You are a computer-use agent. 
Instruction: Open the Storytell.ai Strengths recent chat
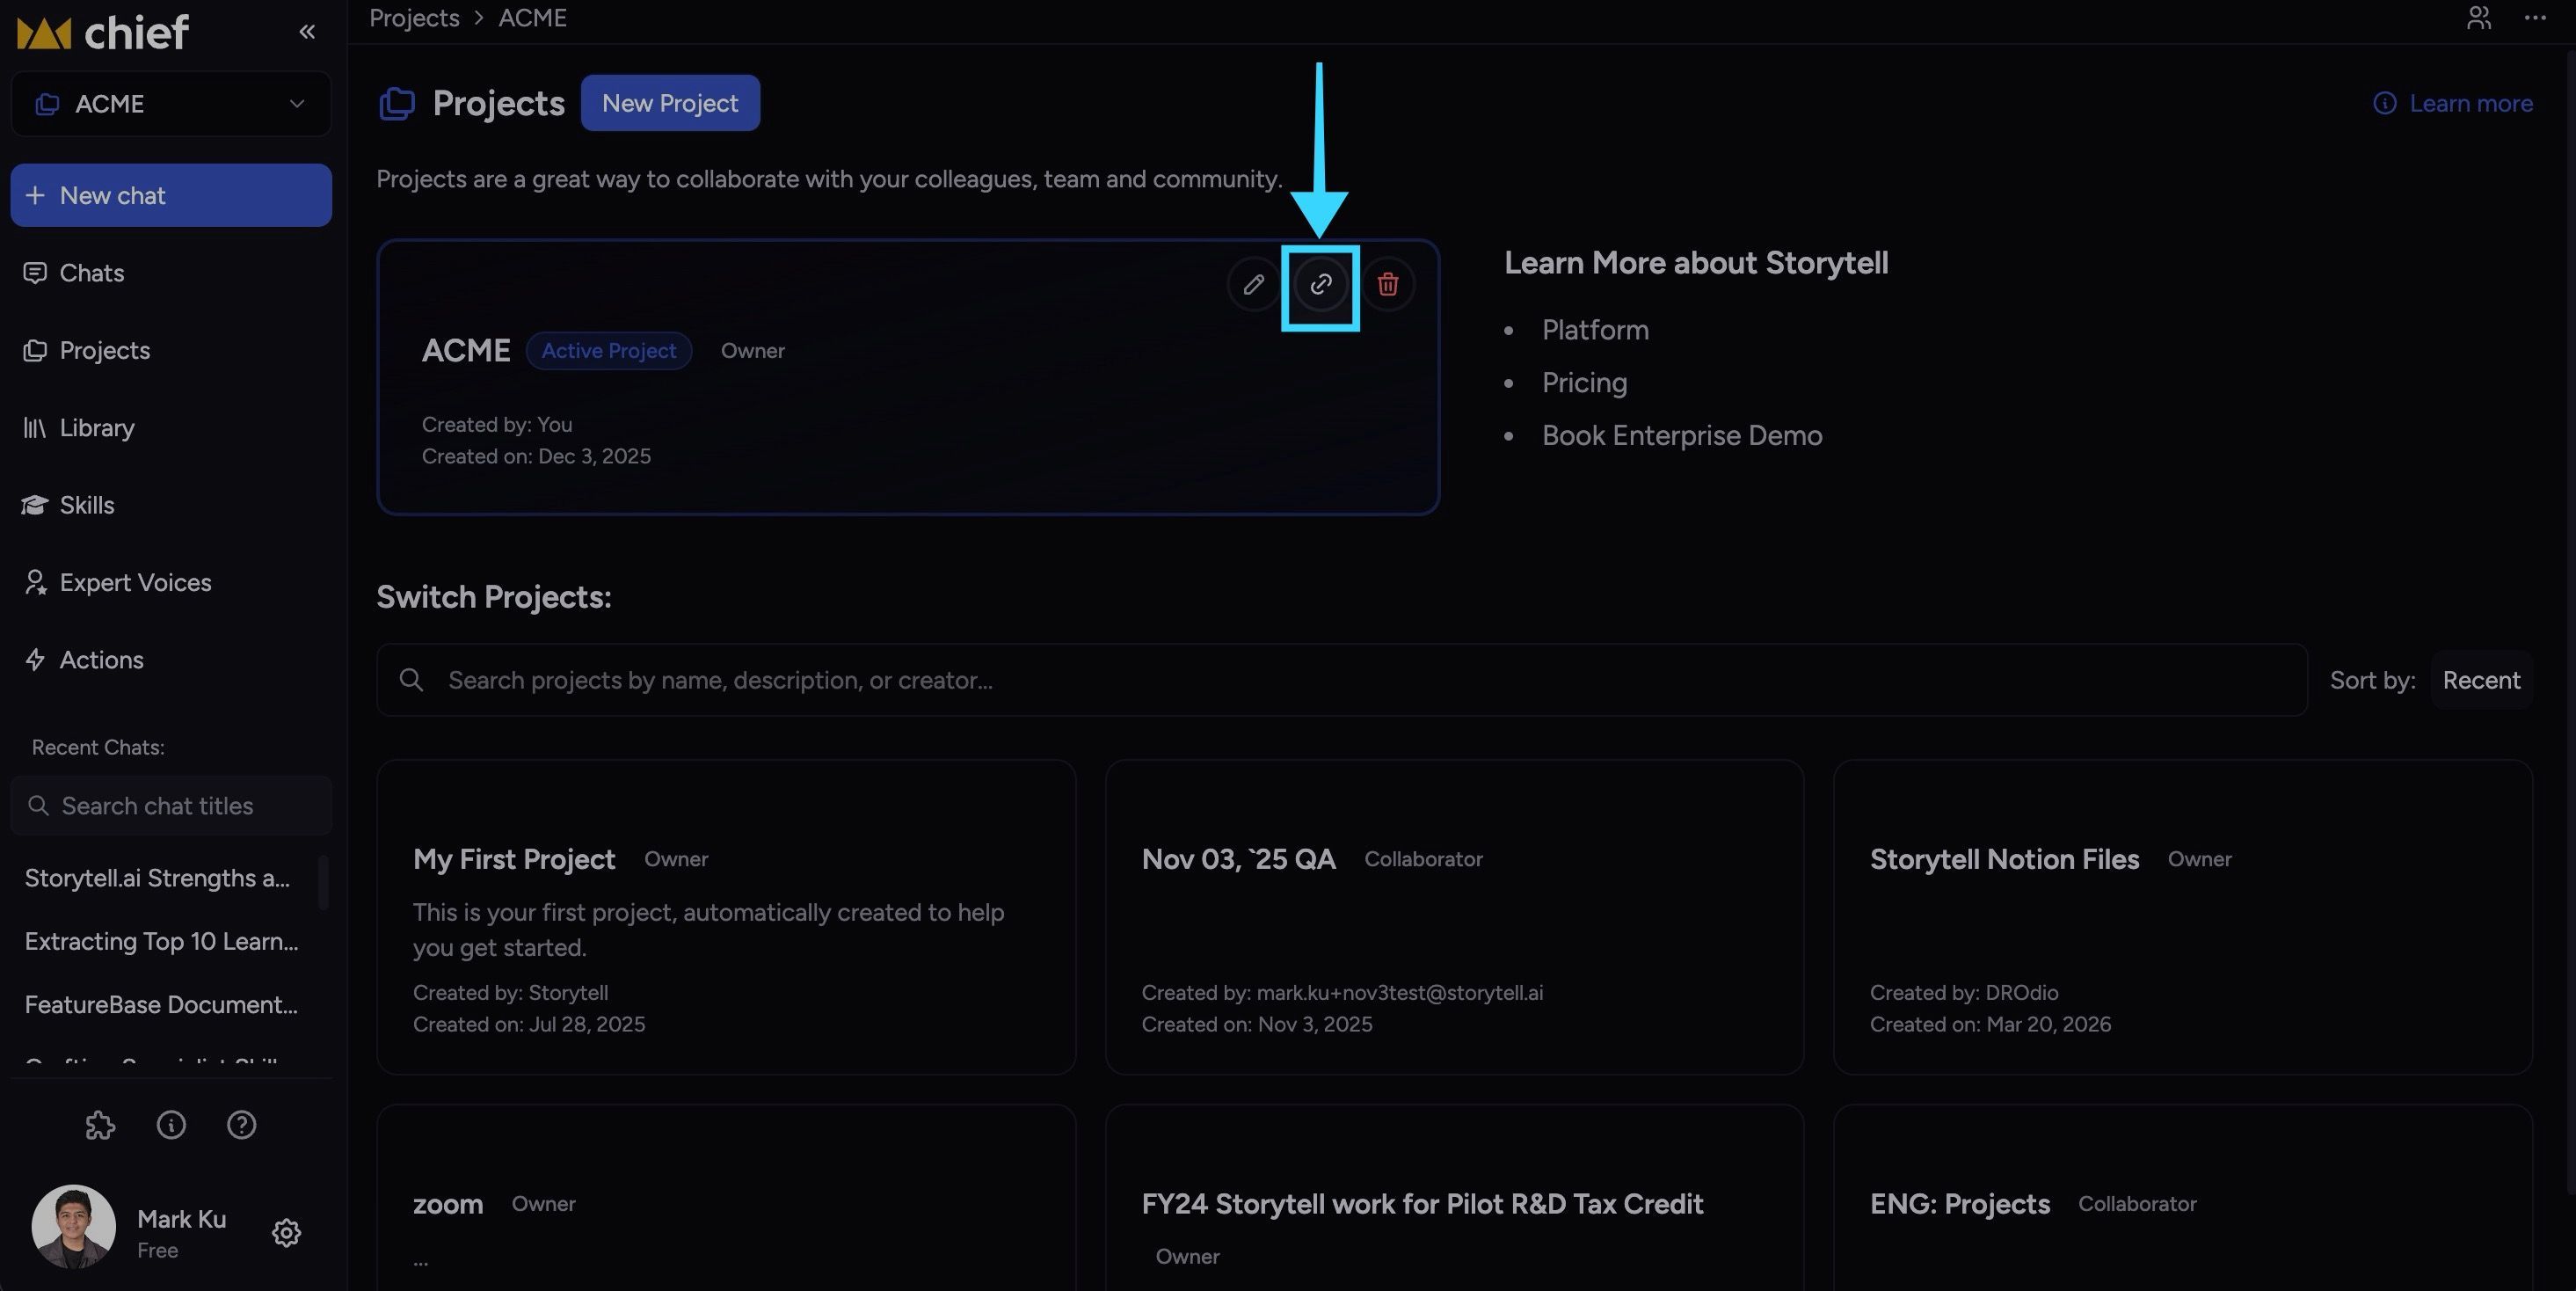[158, 878]
